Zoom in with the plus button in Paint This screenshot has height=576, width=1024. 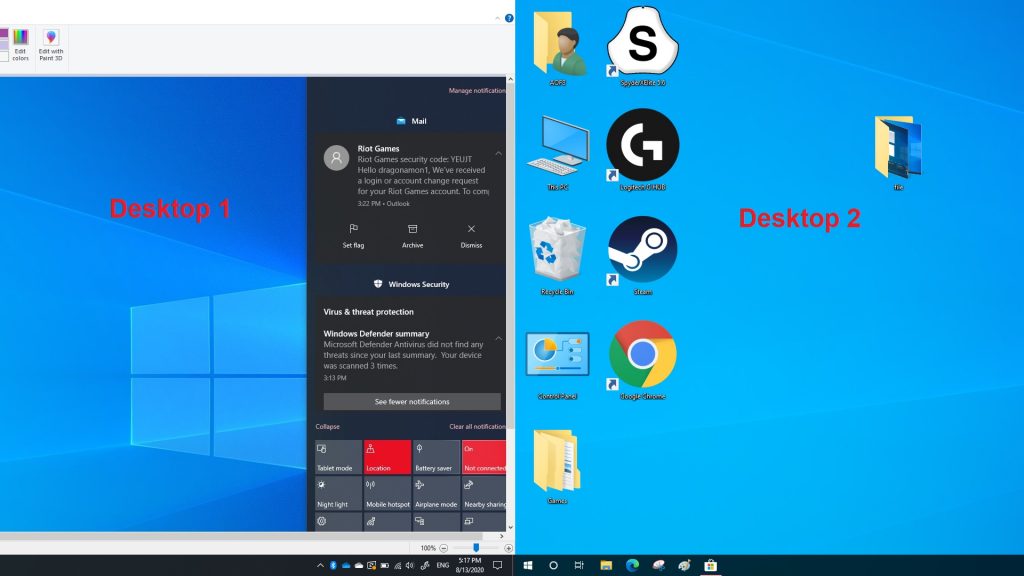508,549
